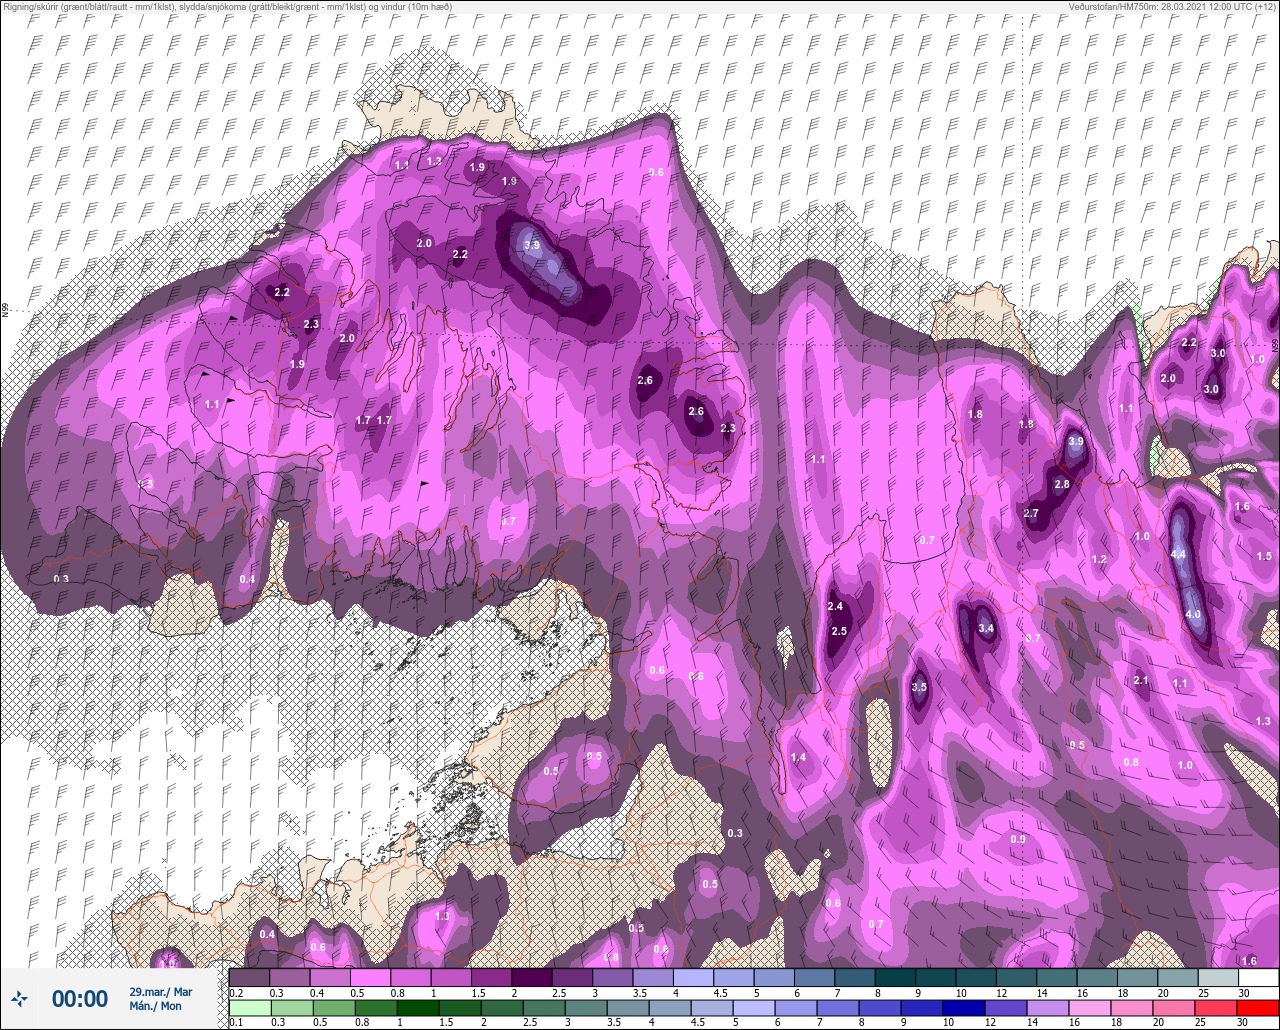The height and width of the screenshot is (1030, 1280).
Task: Pick the top legend swatch between 4 and 4.5
Action: 693,977
